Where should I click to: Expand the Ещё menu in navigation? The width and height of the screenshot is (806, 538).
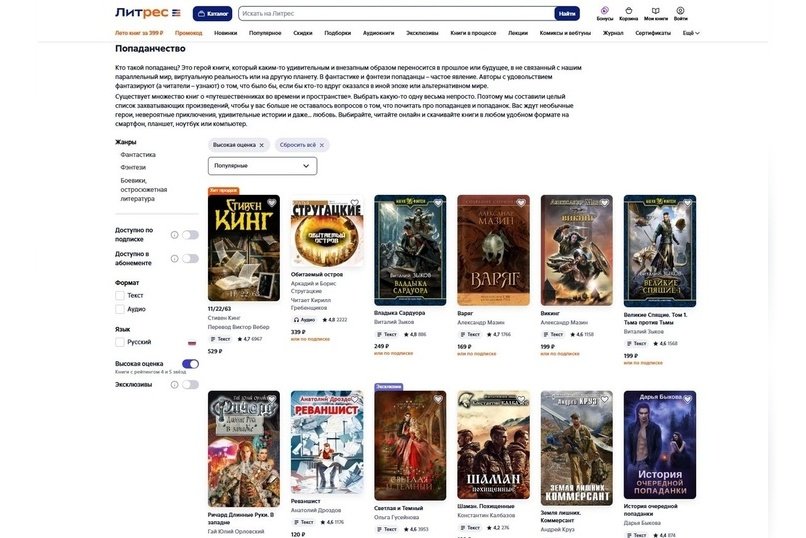(691, 33)
